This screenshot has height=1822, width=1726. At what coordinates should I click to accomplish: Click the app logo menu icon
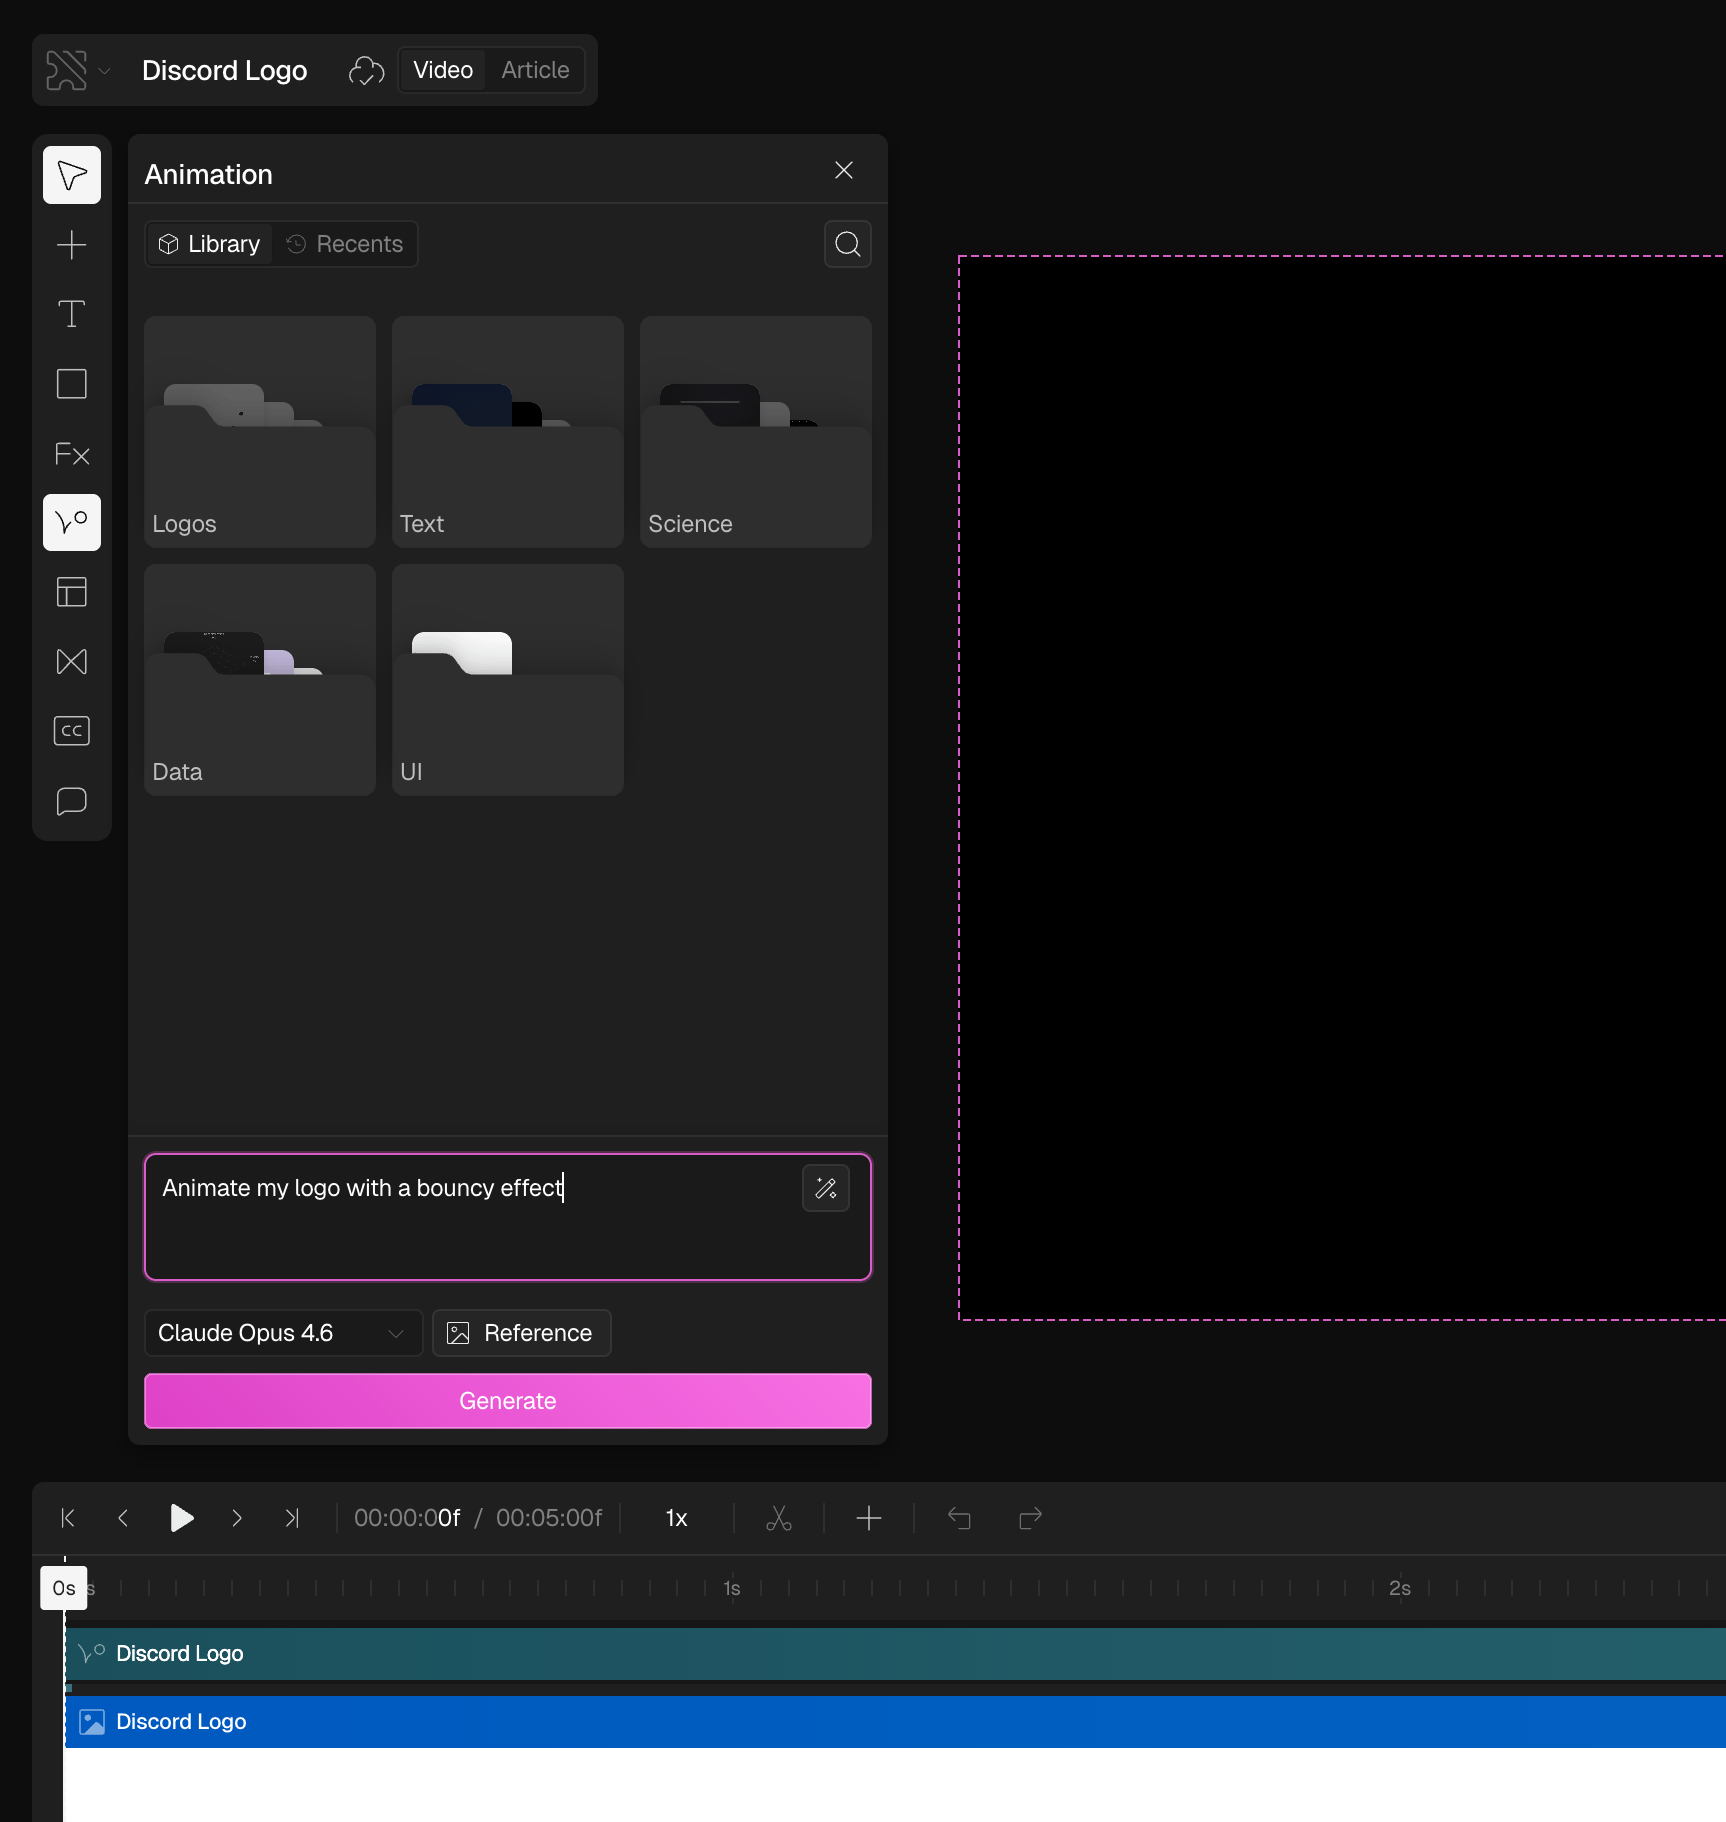tap(67, 70)
